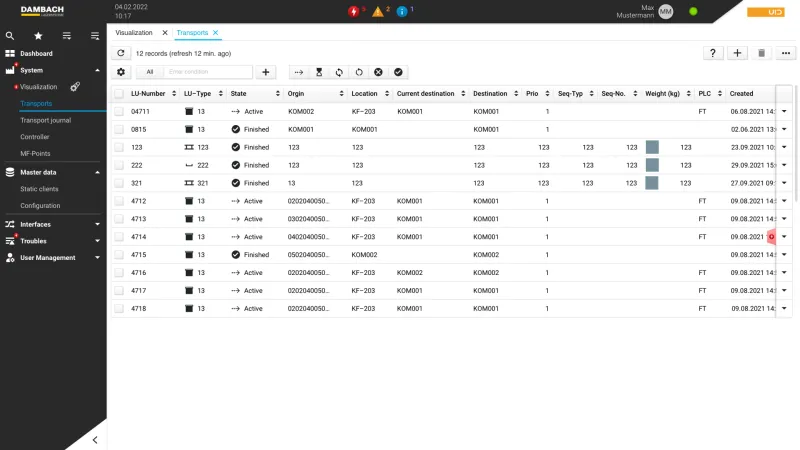800x450 pixels.
Task: Click weight color swatch in row 222
Action: [652, 165]
